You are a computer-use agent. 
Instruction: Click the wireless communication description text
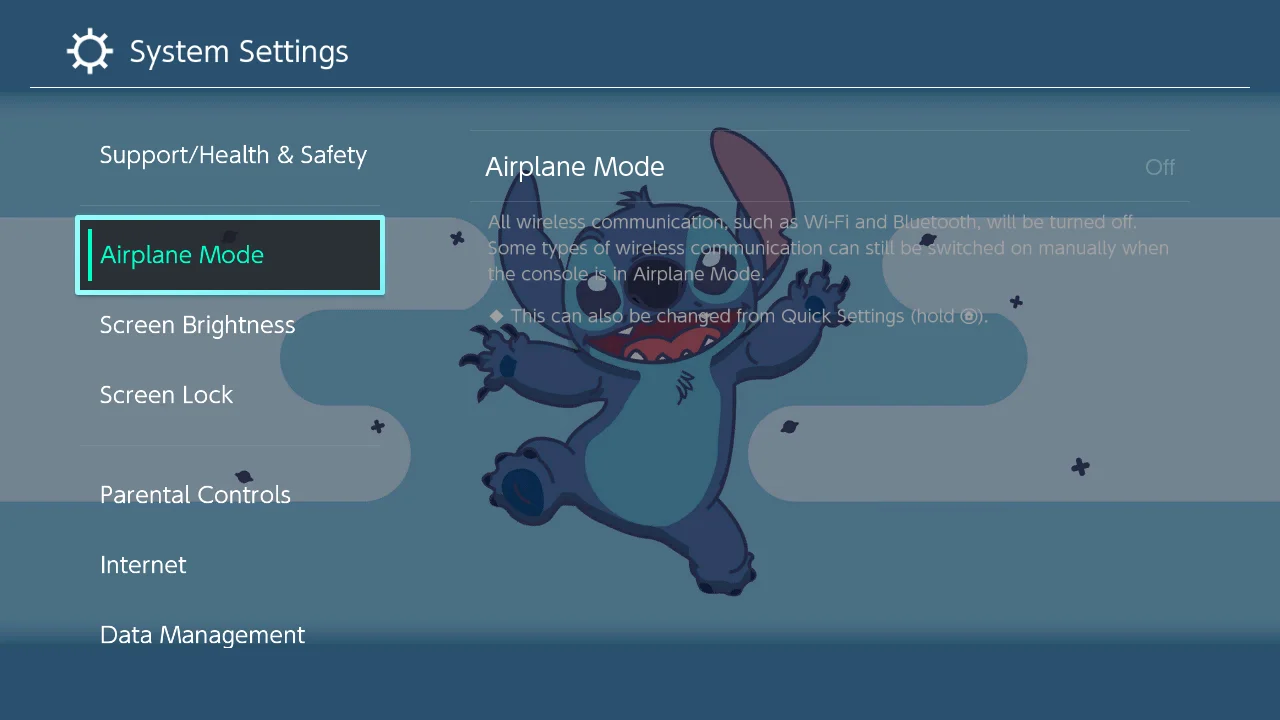pos(827,248)
